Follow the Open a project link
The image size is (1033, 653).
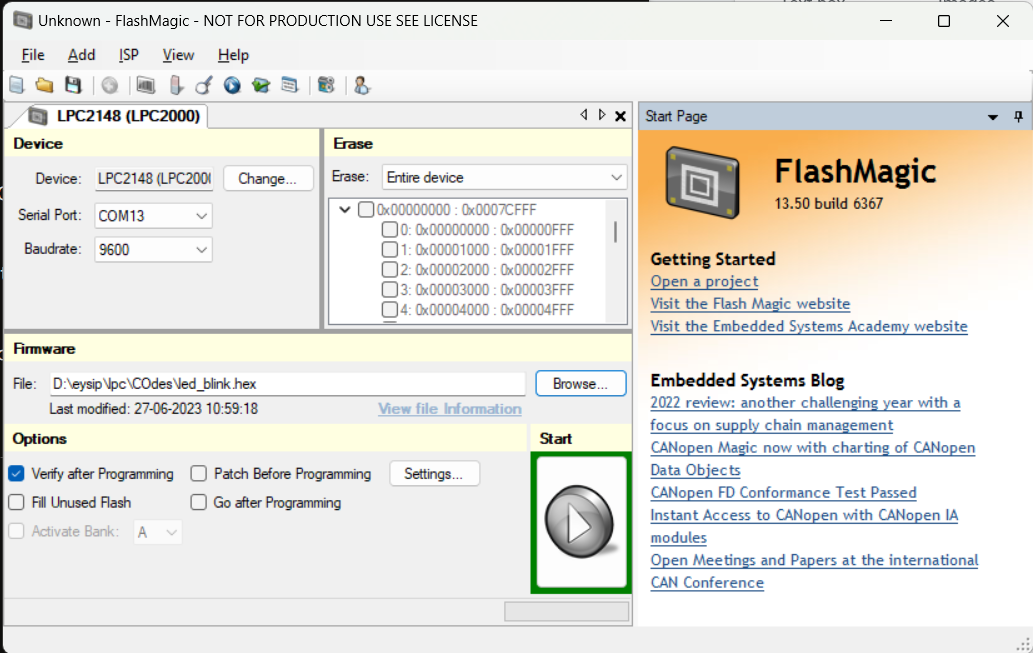coord(703,281)
